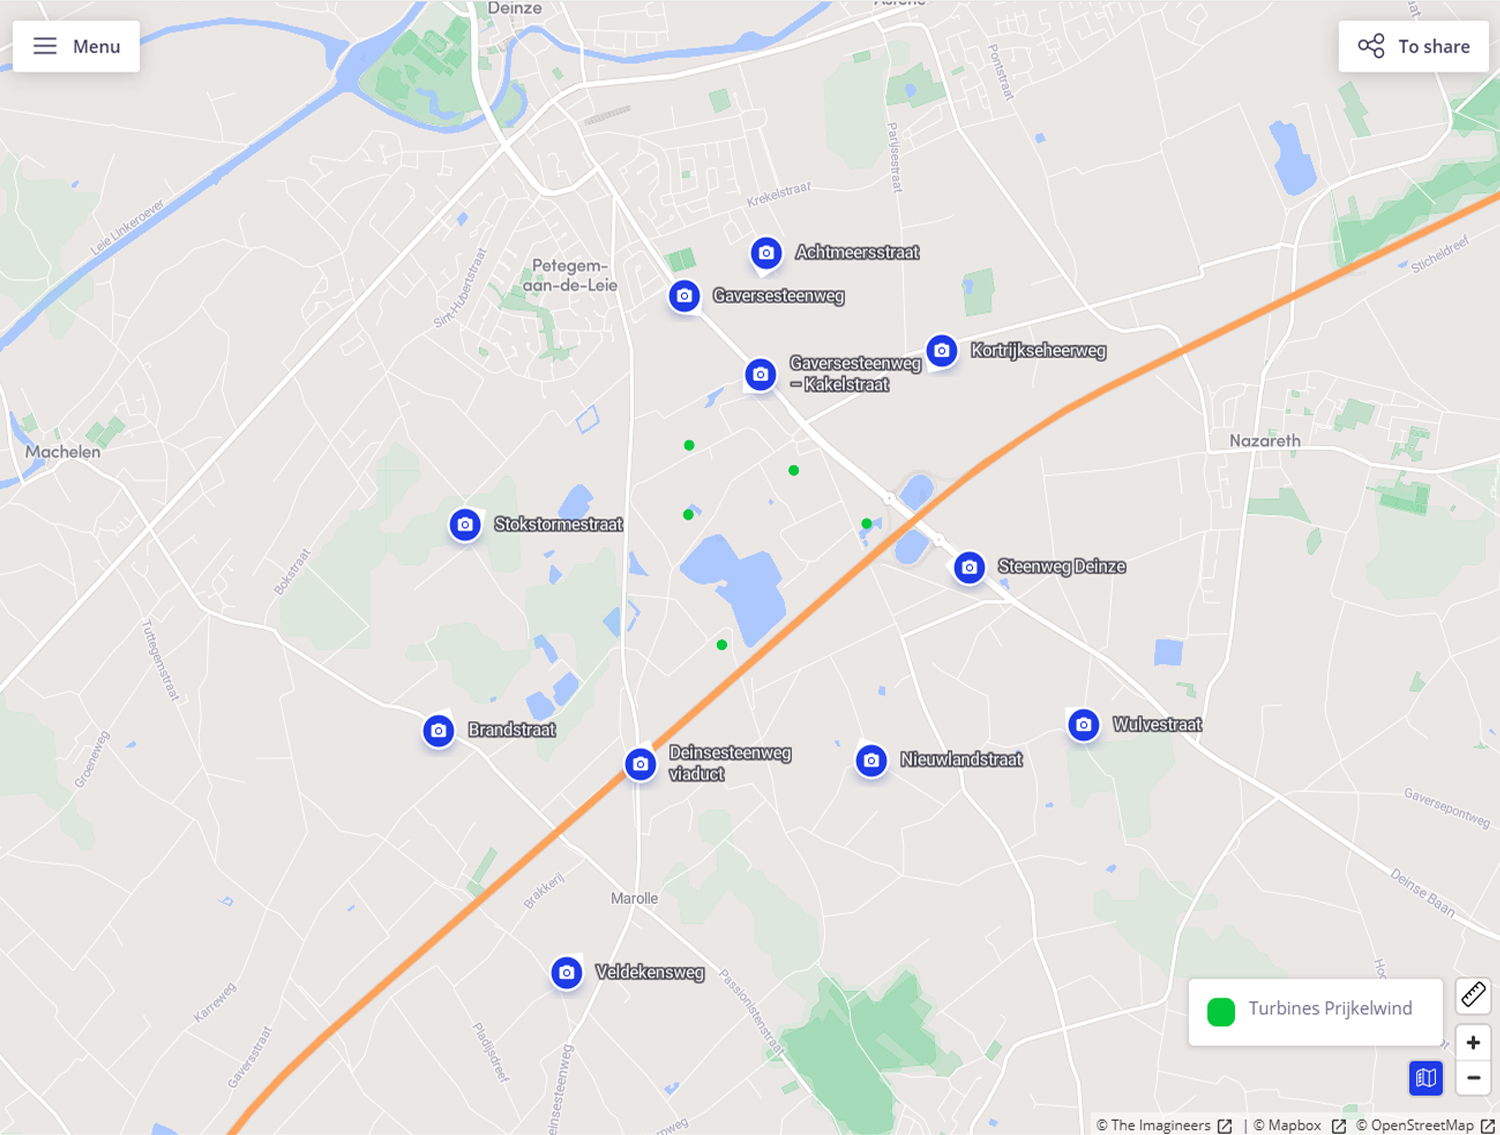Zoom in with the plus button
1500x1135 pixels.
tap(1473, 1042)
